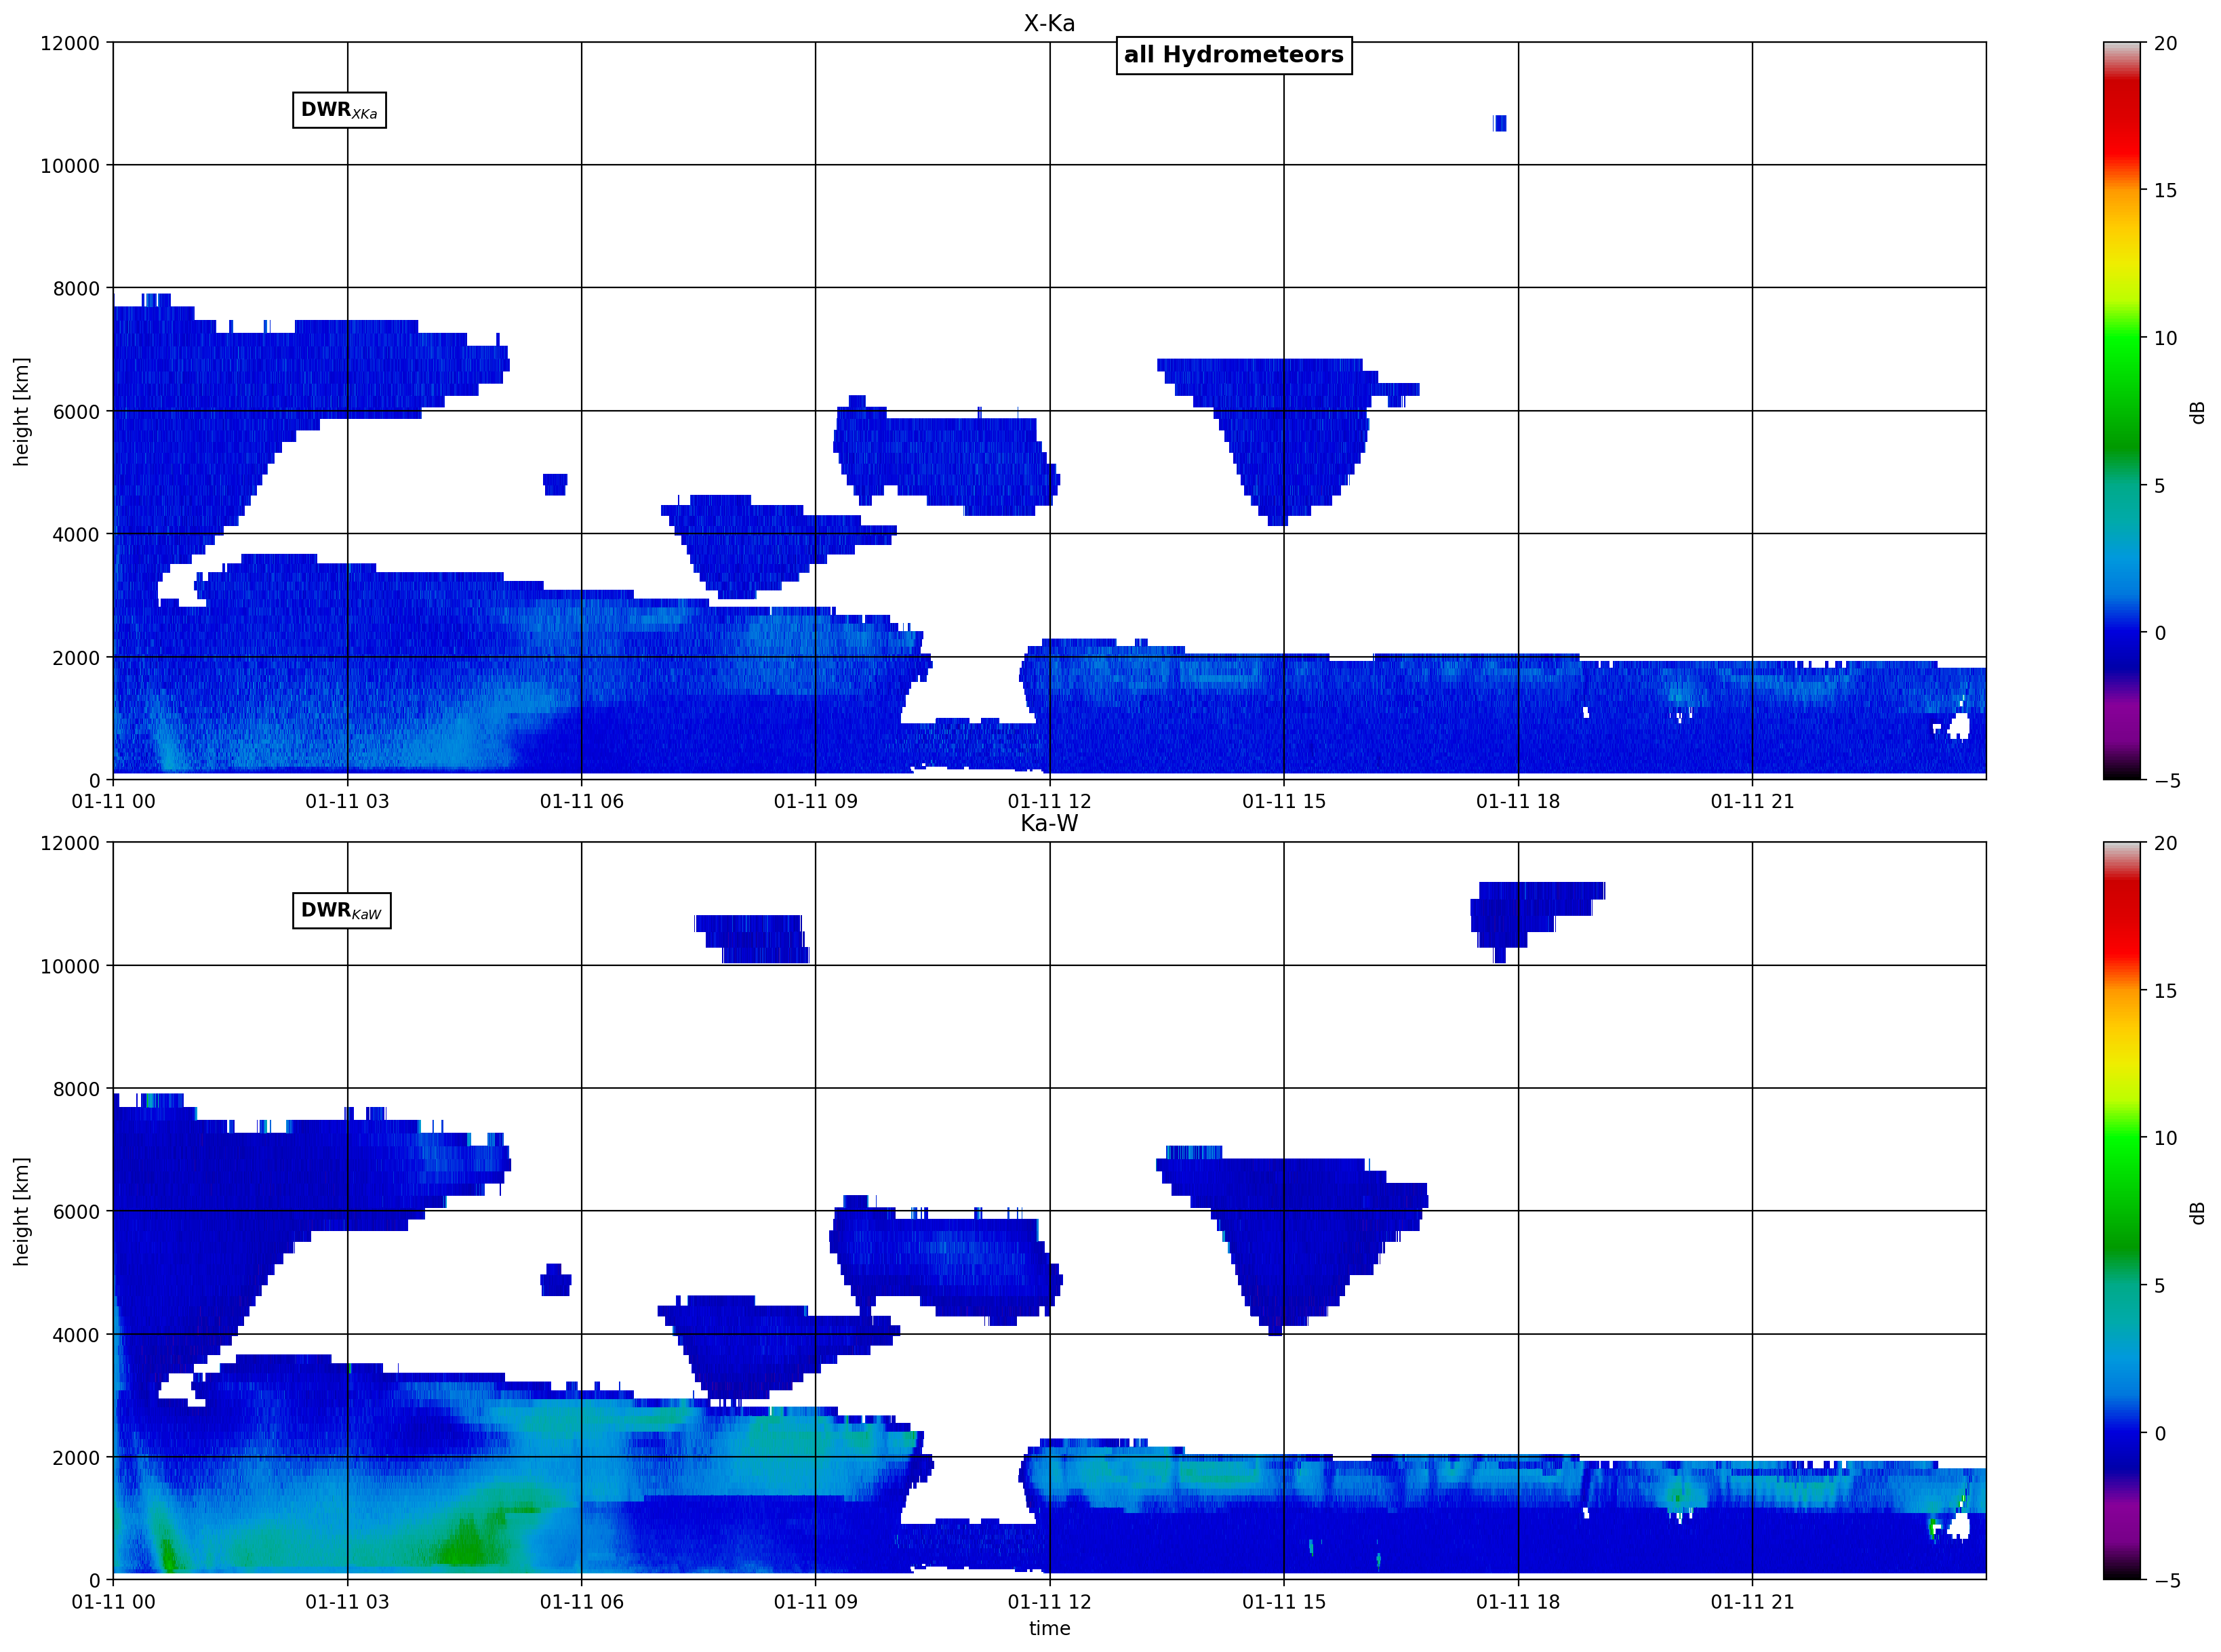
Task: Click the "01-11 21" x-tick under bottom plot
Action: tap(1752, 1601)
